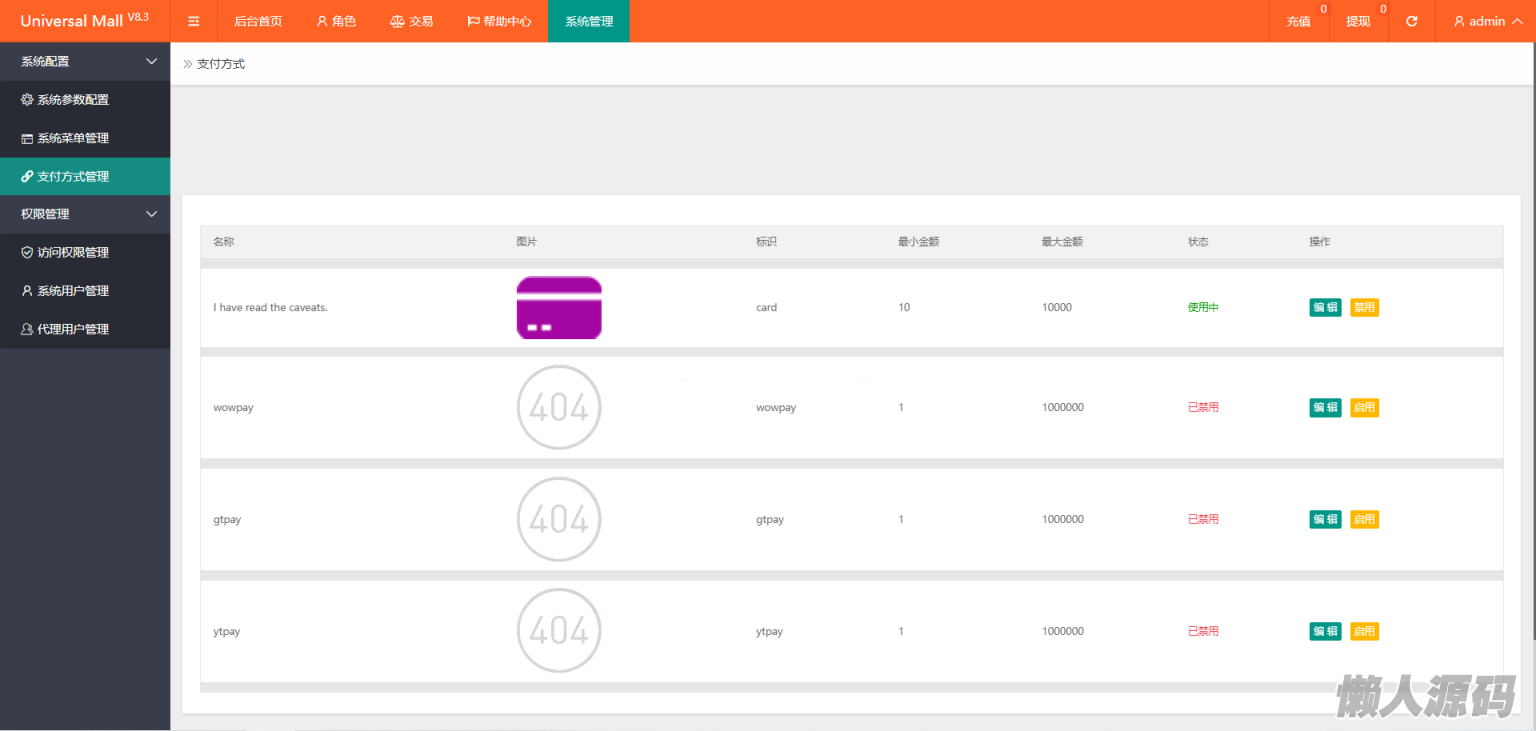Click the refresh icon in top bar
Image resolution: width=1536 pixels, height=731 pixels.
tap(1411, 21)
